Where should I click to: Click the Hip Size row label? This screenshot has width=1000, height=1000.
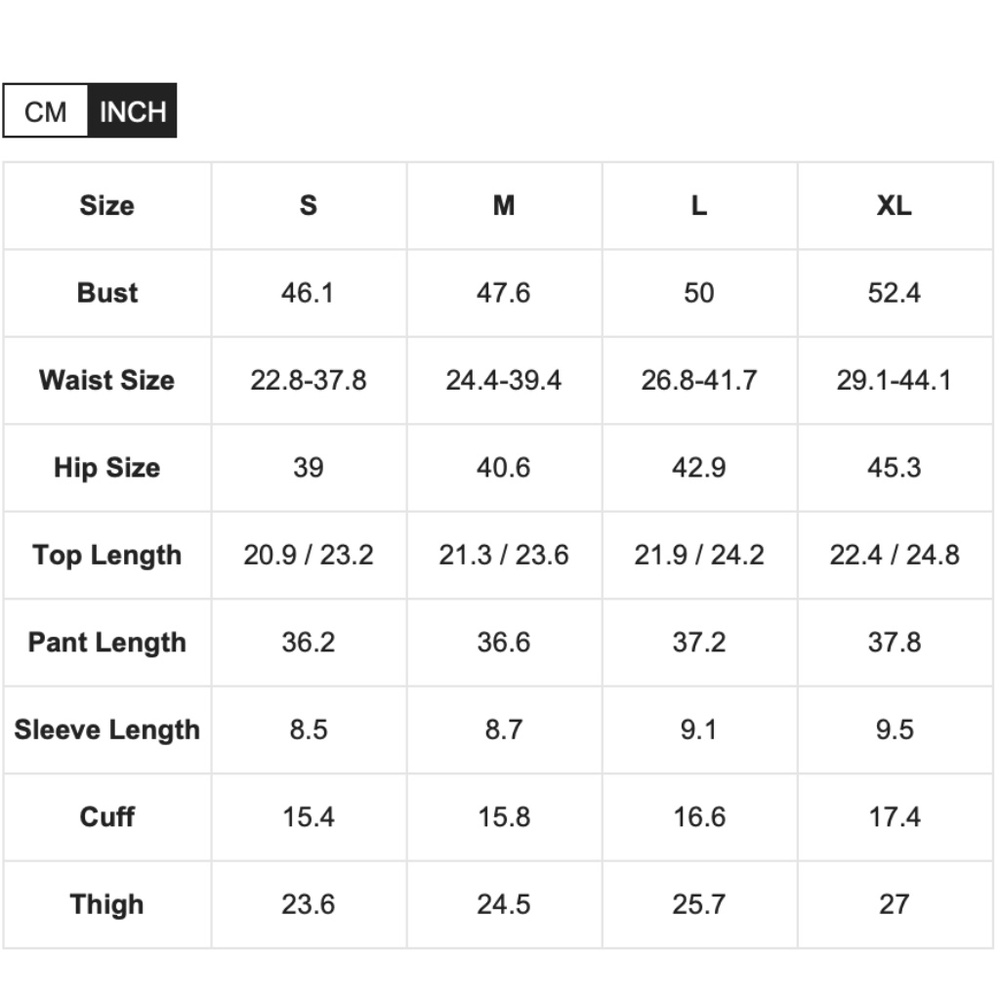click(107, 468)
